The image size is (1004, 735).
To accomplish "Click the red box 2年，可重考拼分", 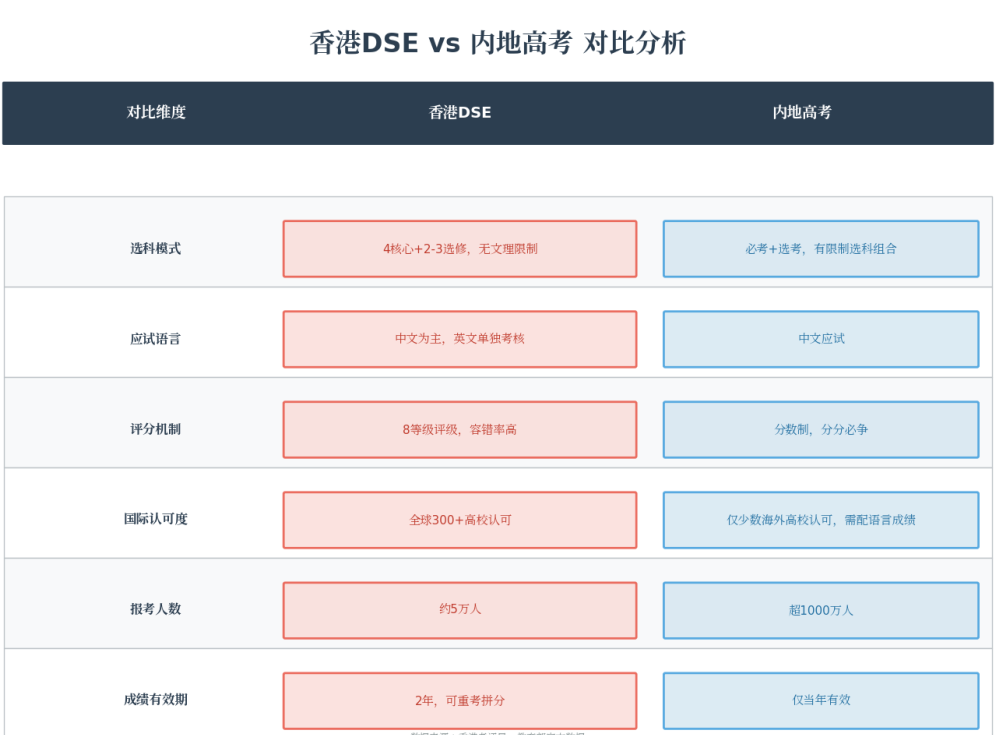I will [x=460, y=701].
